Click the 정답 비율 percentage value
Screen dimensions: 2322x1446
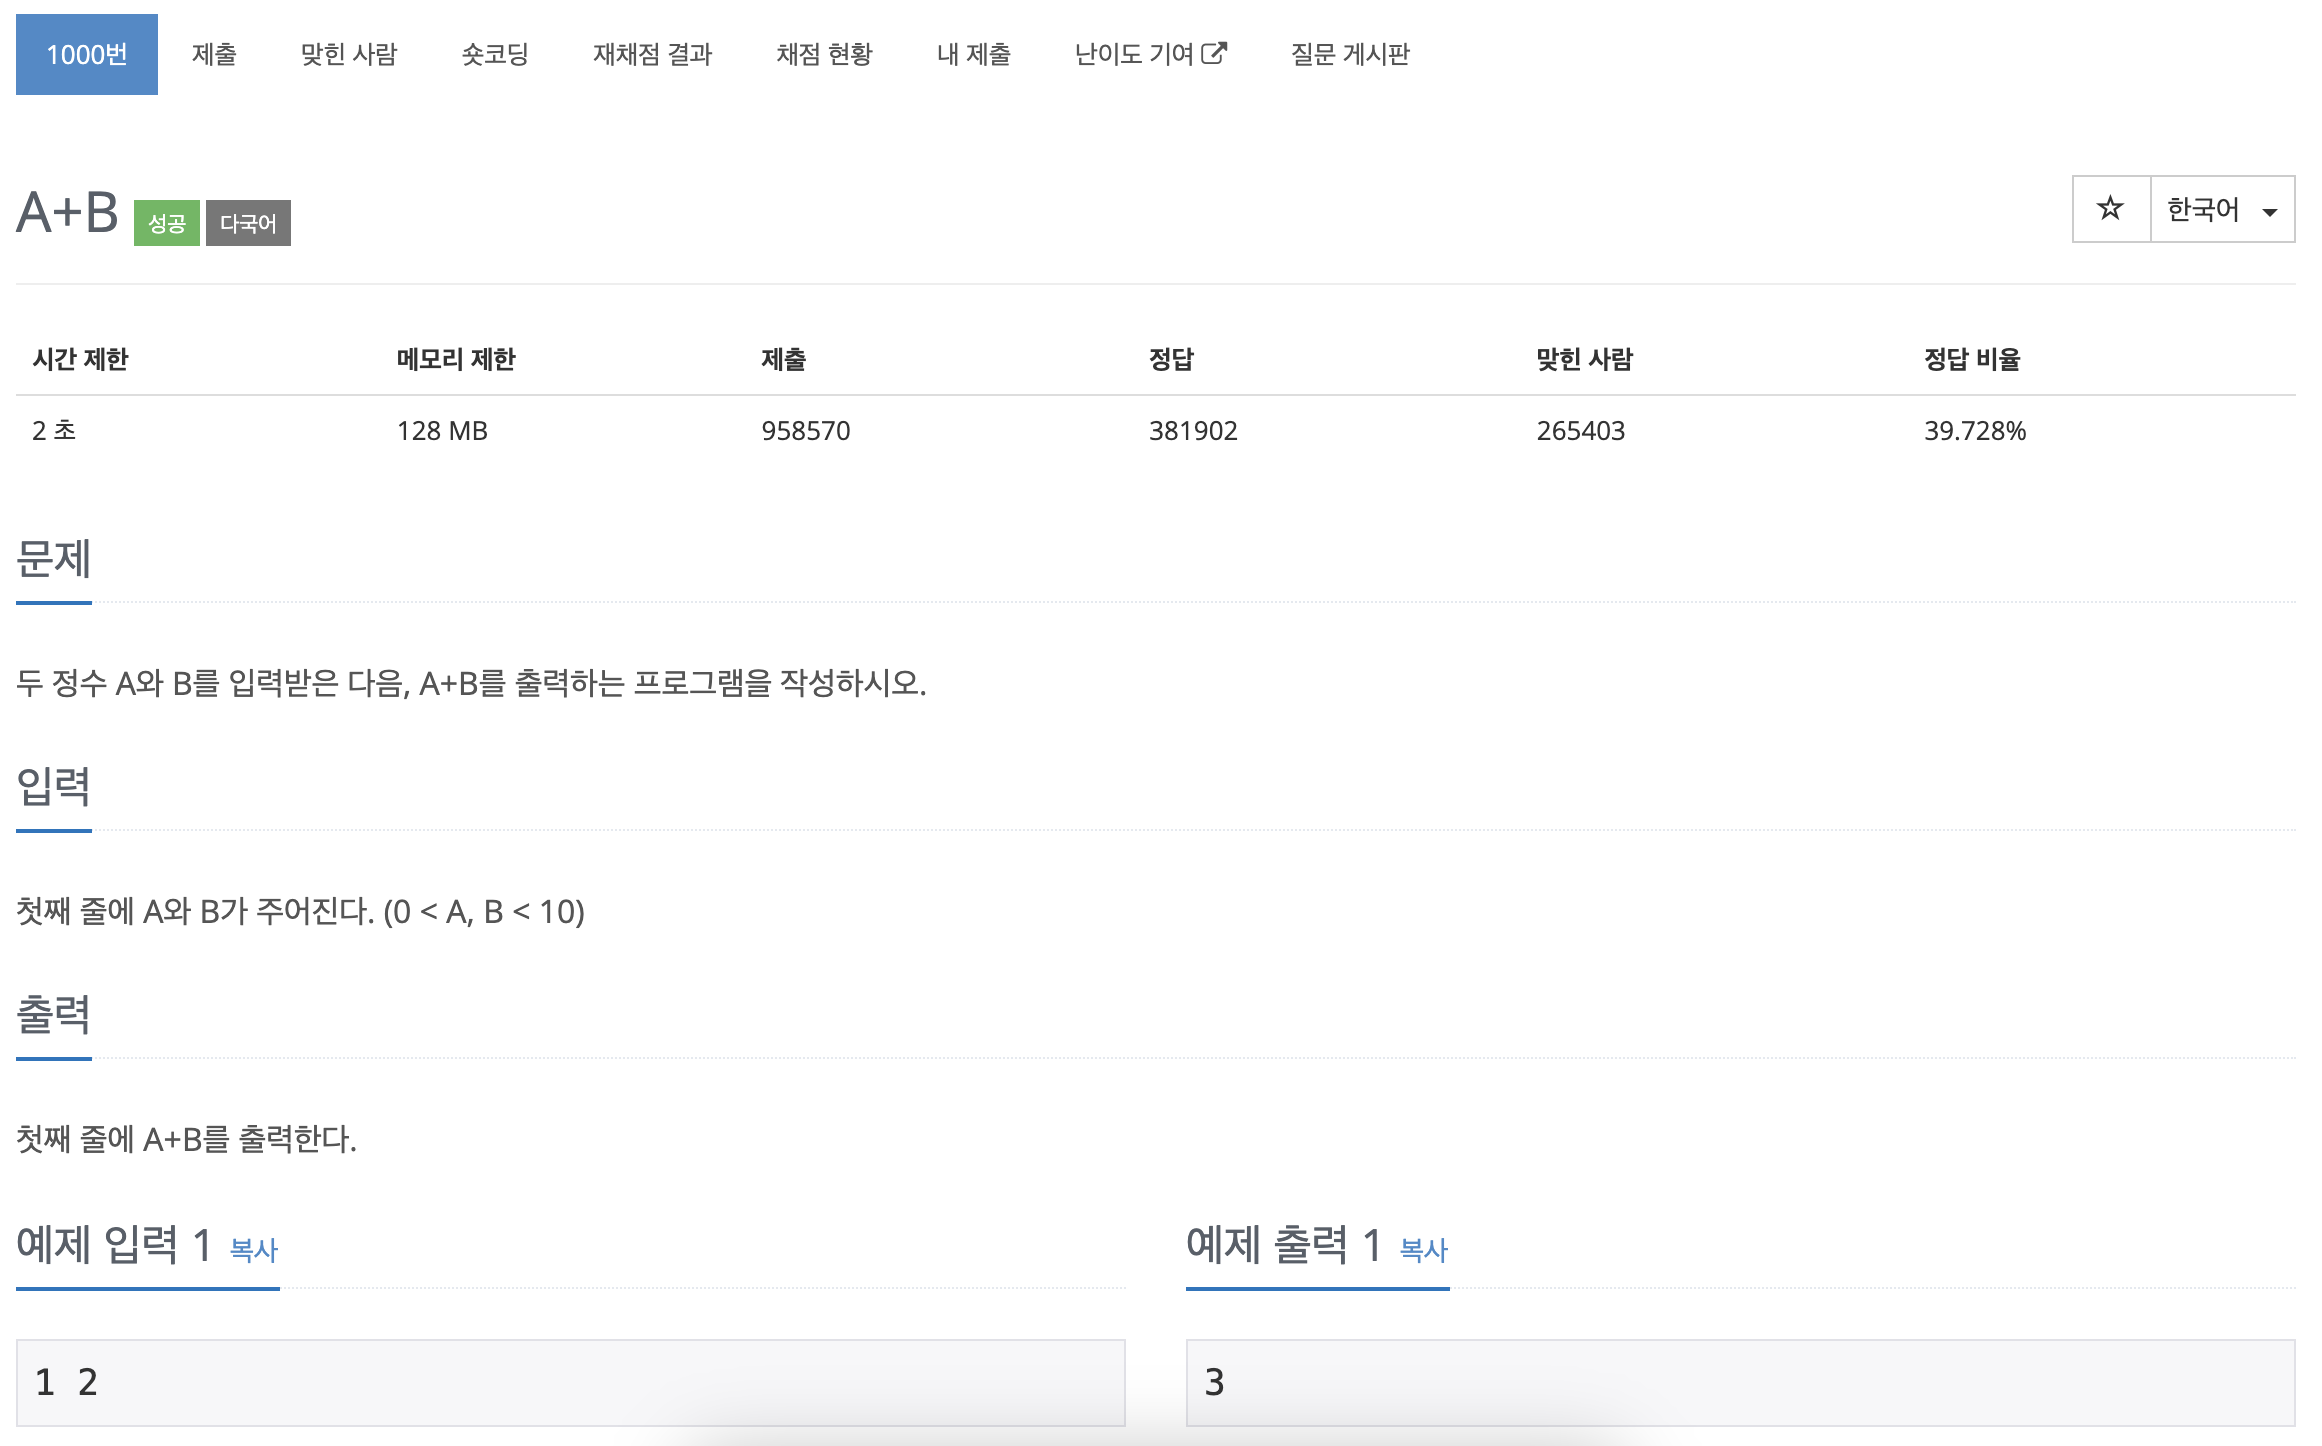point(1976,431)
